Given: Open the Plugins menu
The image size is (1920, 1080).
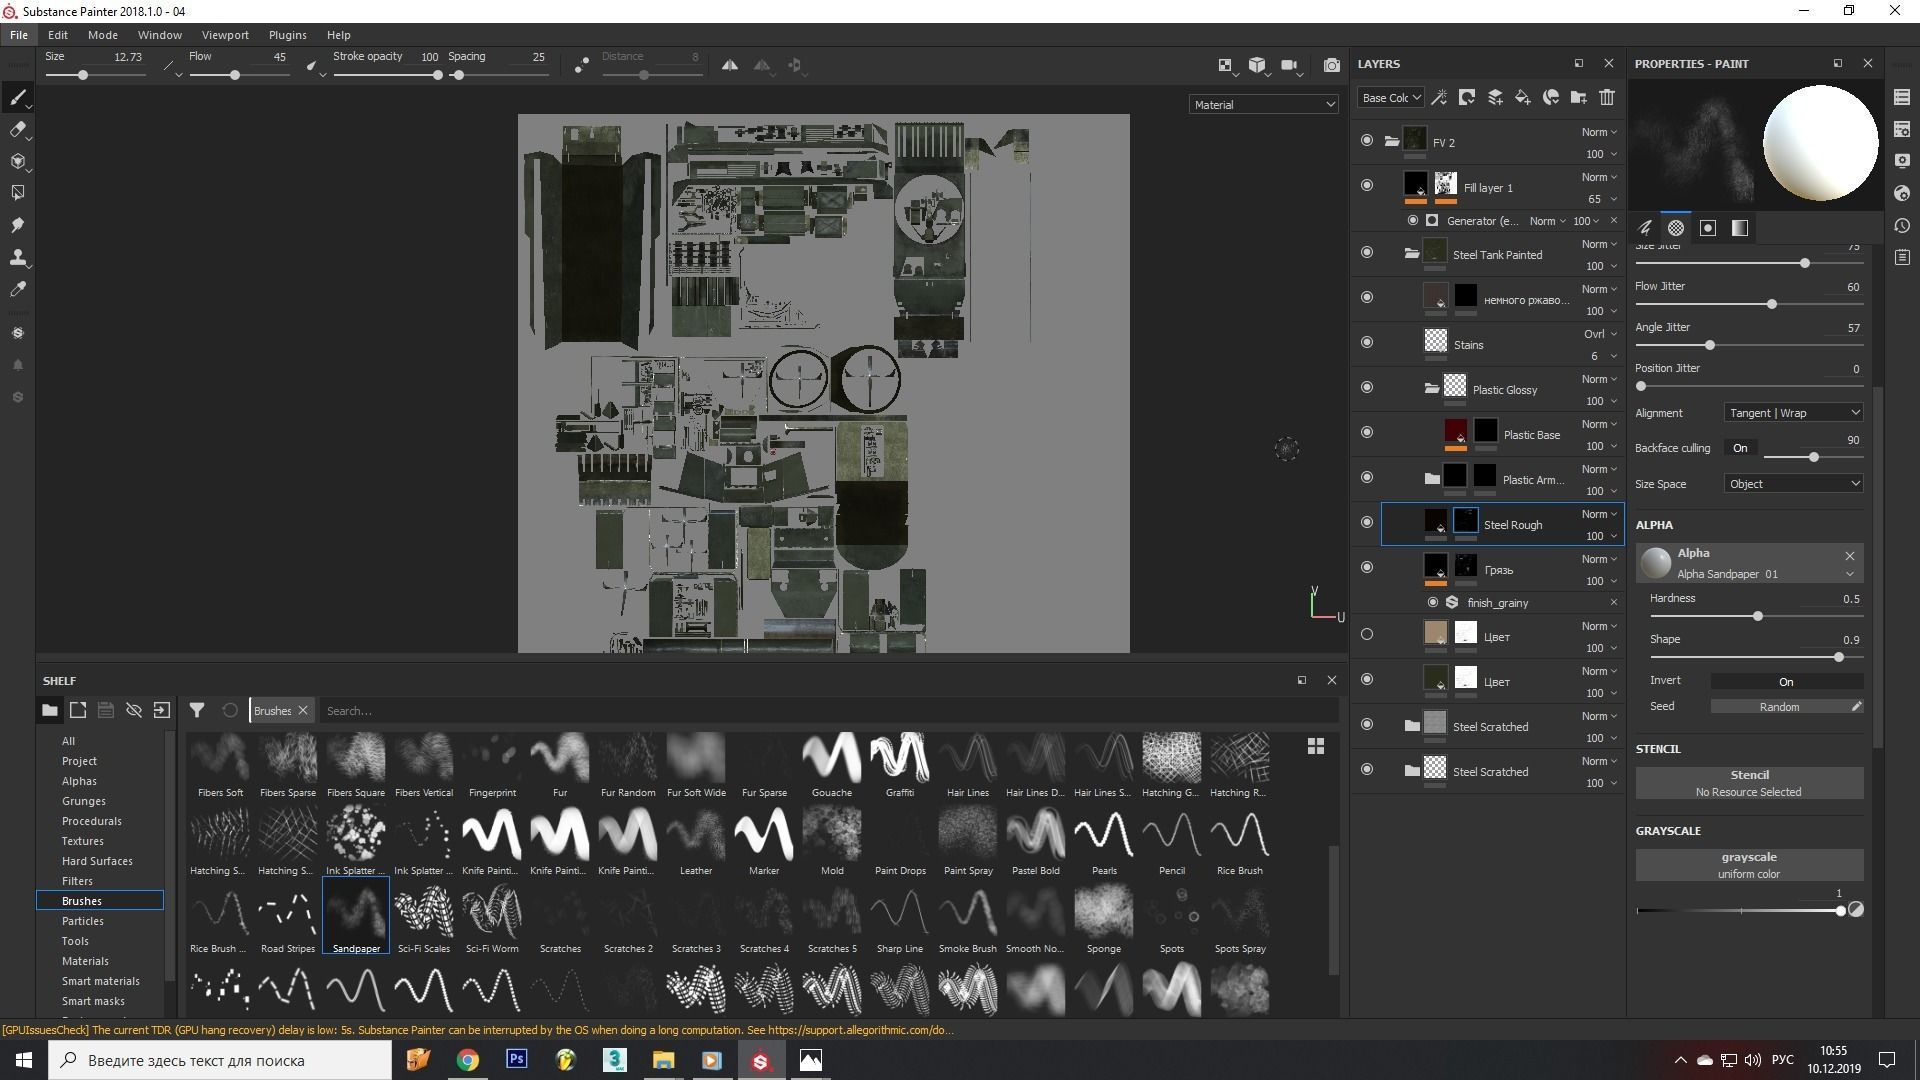Looking at the screenshot, I should click(287, 35).
